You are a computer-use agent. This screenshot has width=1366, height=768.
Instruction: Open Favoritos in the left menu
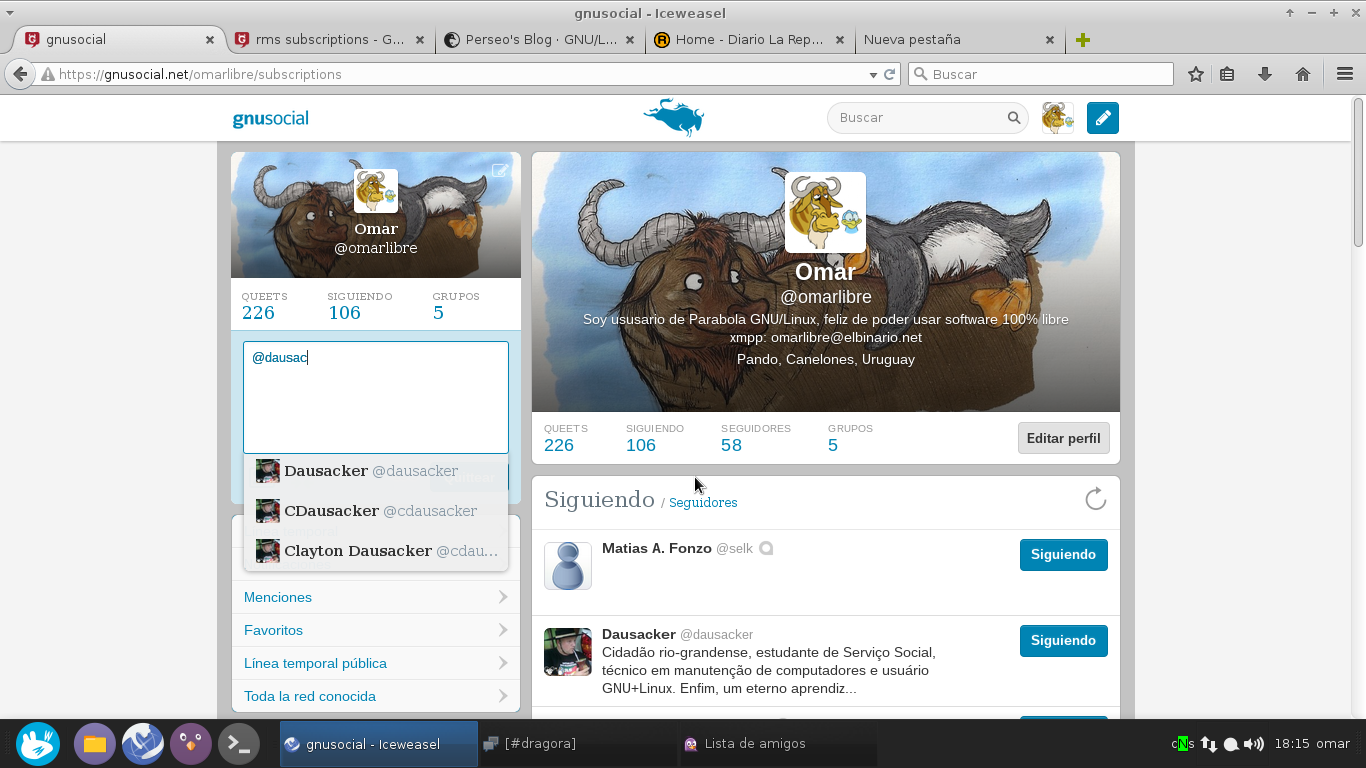[x=376, y=630]
